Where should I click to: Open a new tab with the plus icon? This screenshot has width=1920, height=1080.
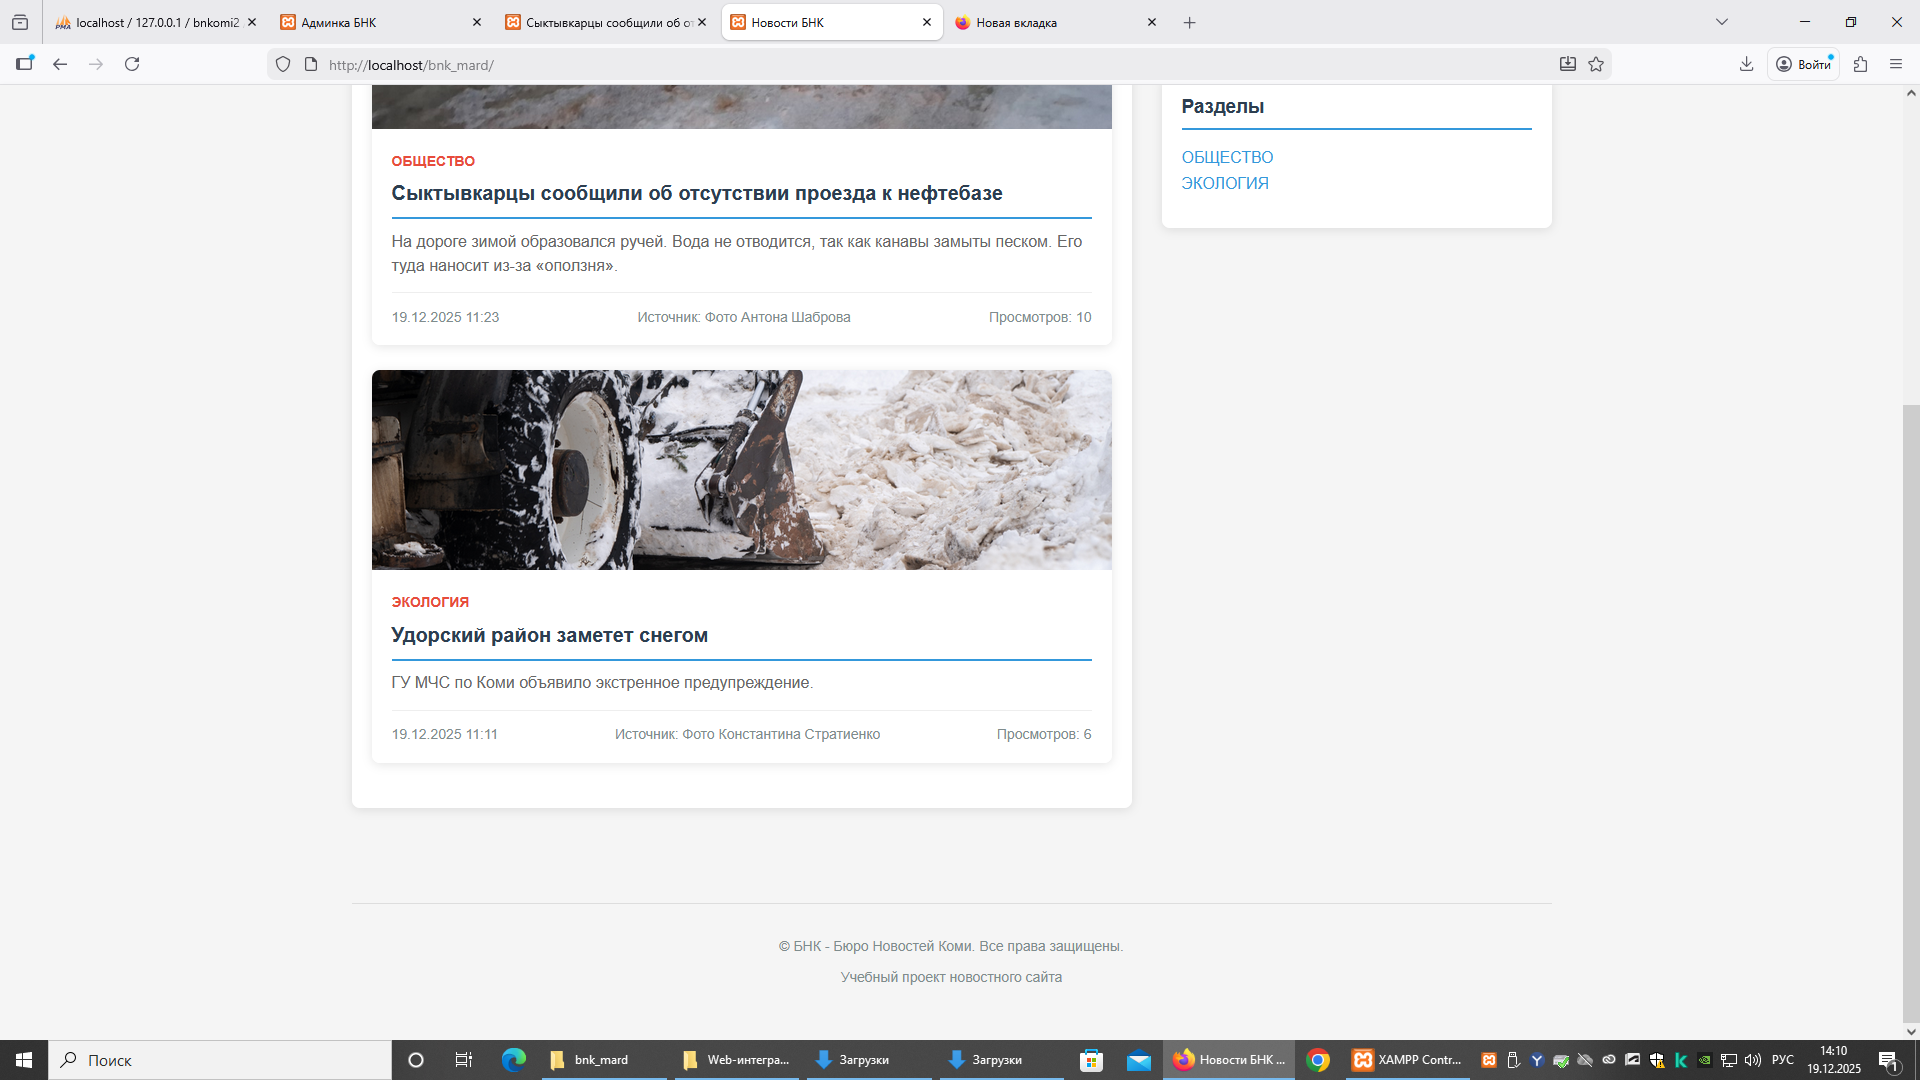(x=1189, y=22)
